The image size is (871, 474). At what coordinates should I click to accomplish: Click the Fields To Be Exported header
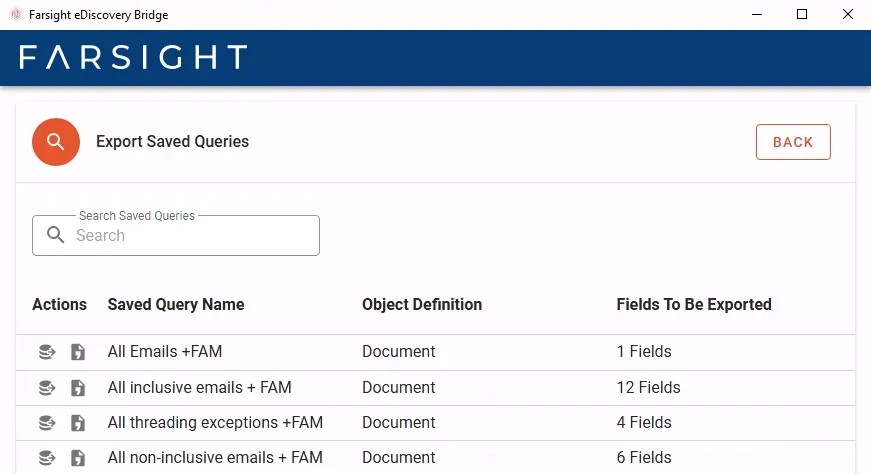coord(694,305)
